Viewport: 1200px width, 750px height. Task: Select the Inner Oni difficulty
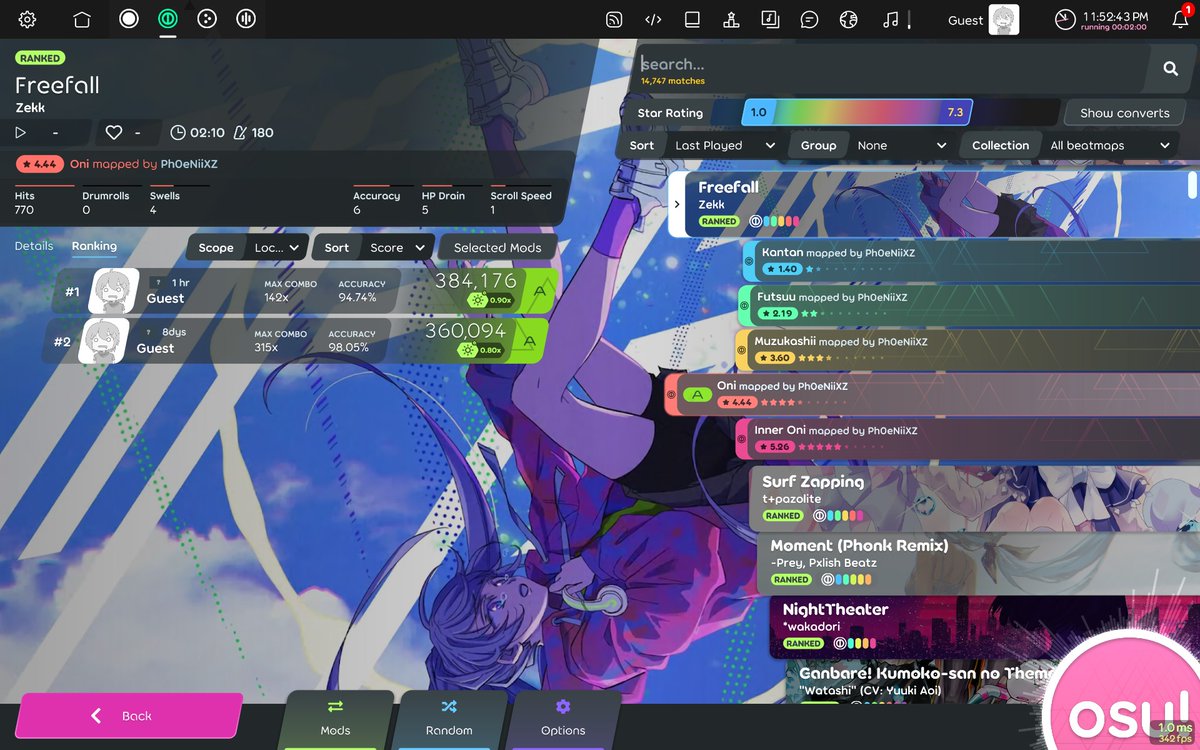tap(966, 438)
